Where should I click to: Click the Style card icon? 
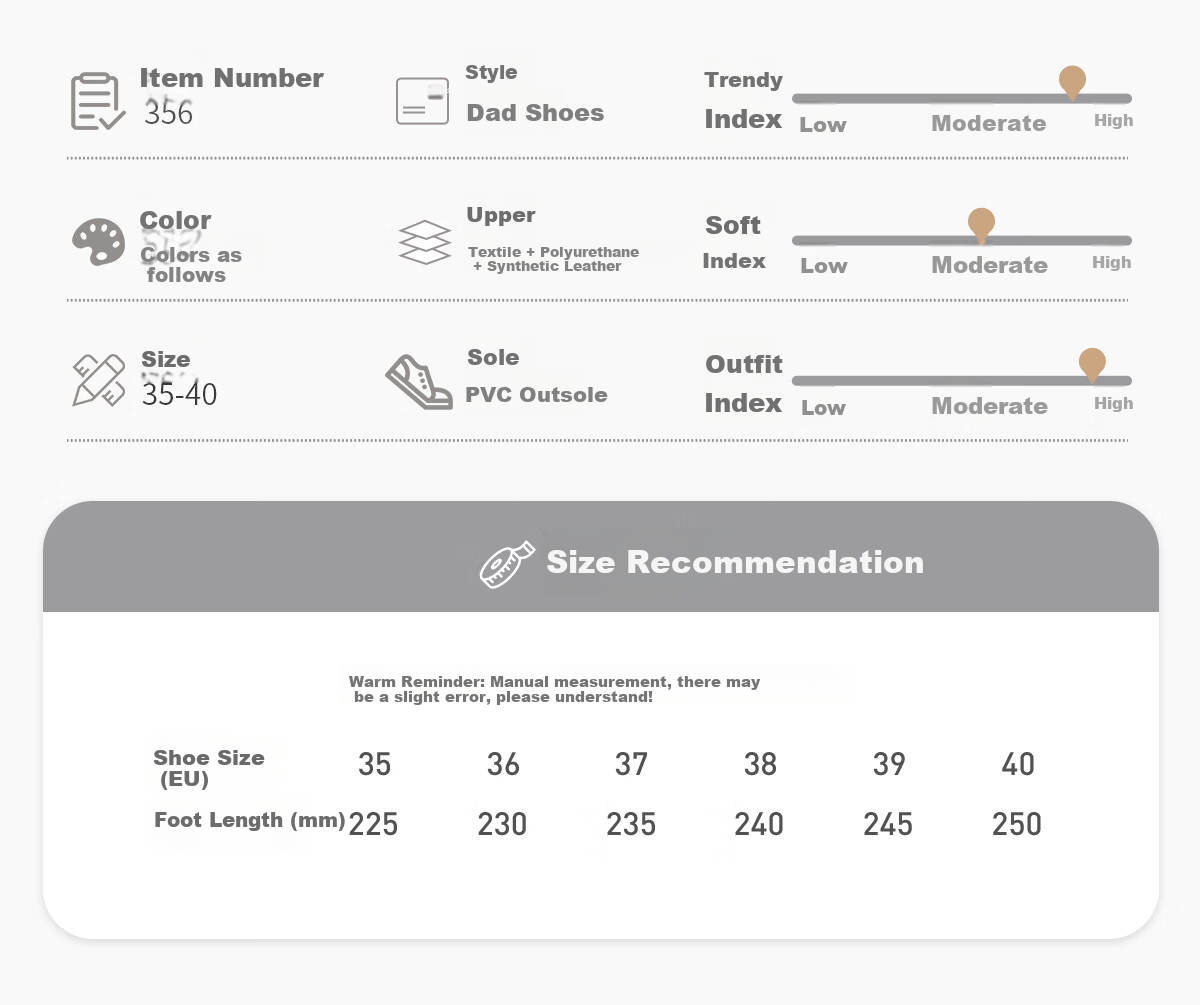[x=423, y=101]
